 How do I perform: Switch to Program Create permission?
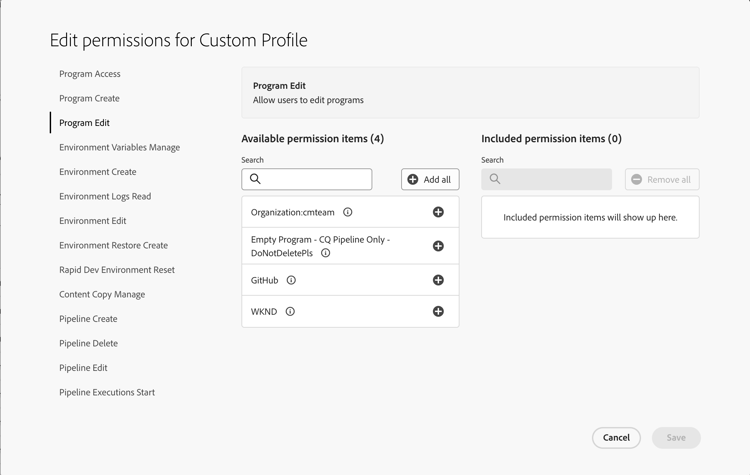[x=89, y=98]
